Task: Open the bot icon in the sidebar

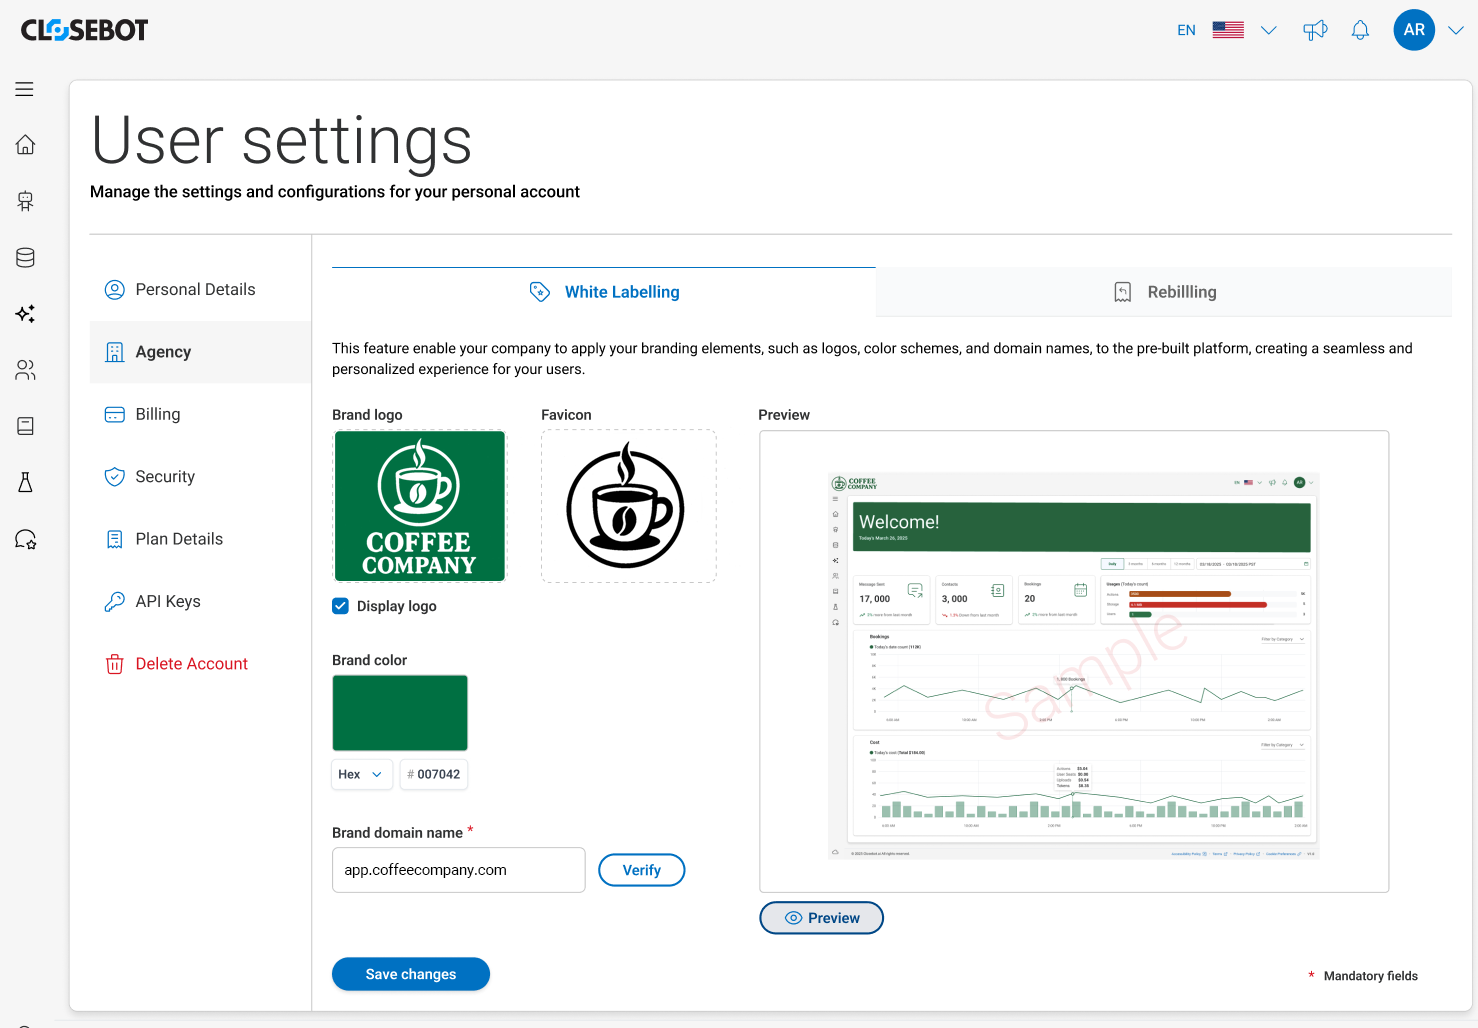Action: tap(25, 201)
